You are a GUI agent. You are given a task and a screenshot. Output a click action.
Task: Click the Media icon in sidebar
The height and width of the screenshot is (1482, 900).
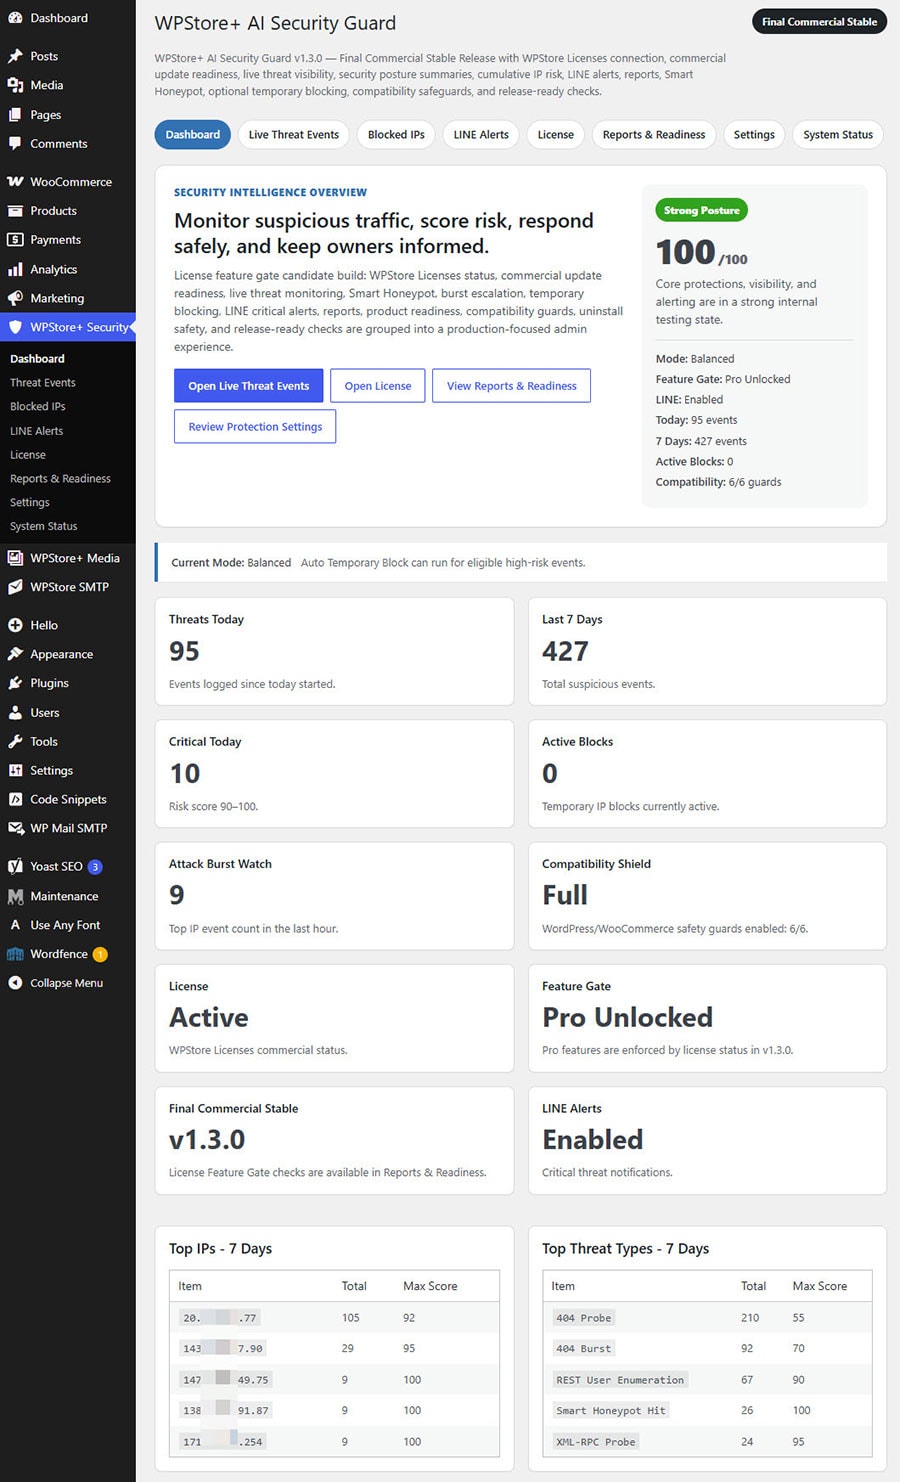15,85
